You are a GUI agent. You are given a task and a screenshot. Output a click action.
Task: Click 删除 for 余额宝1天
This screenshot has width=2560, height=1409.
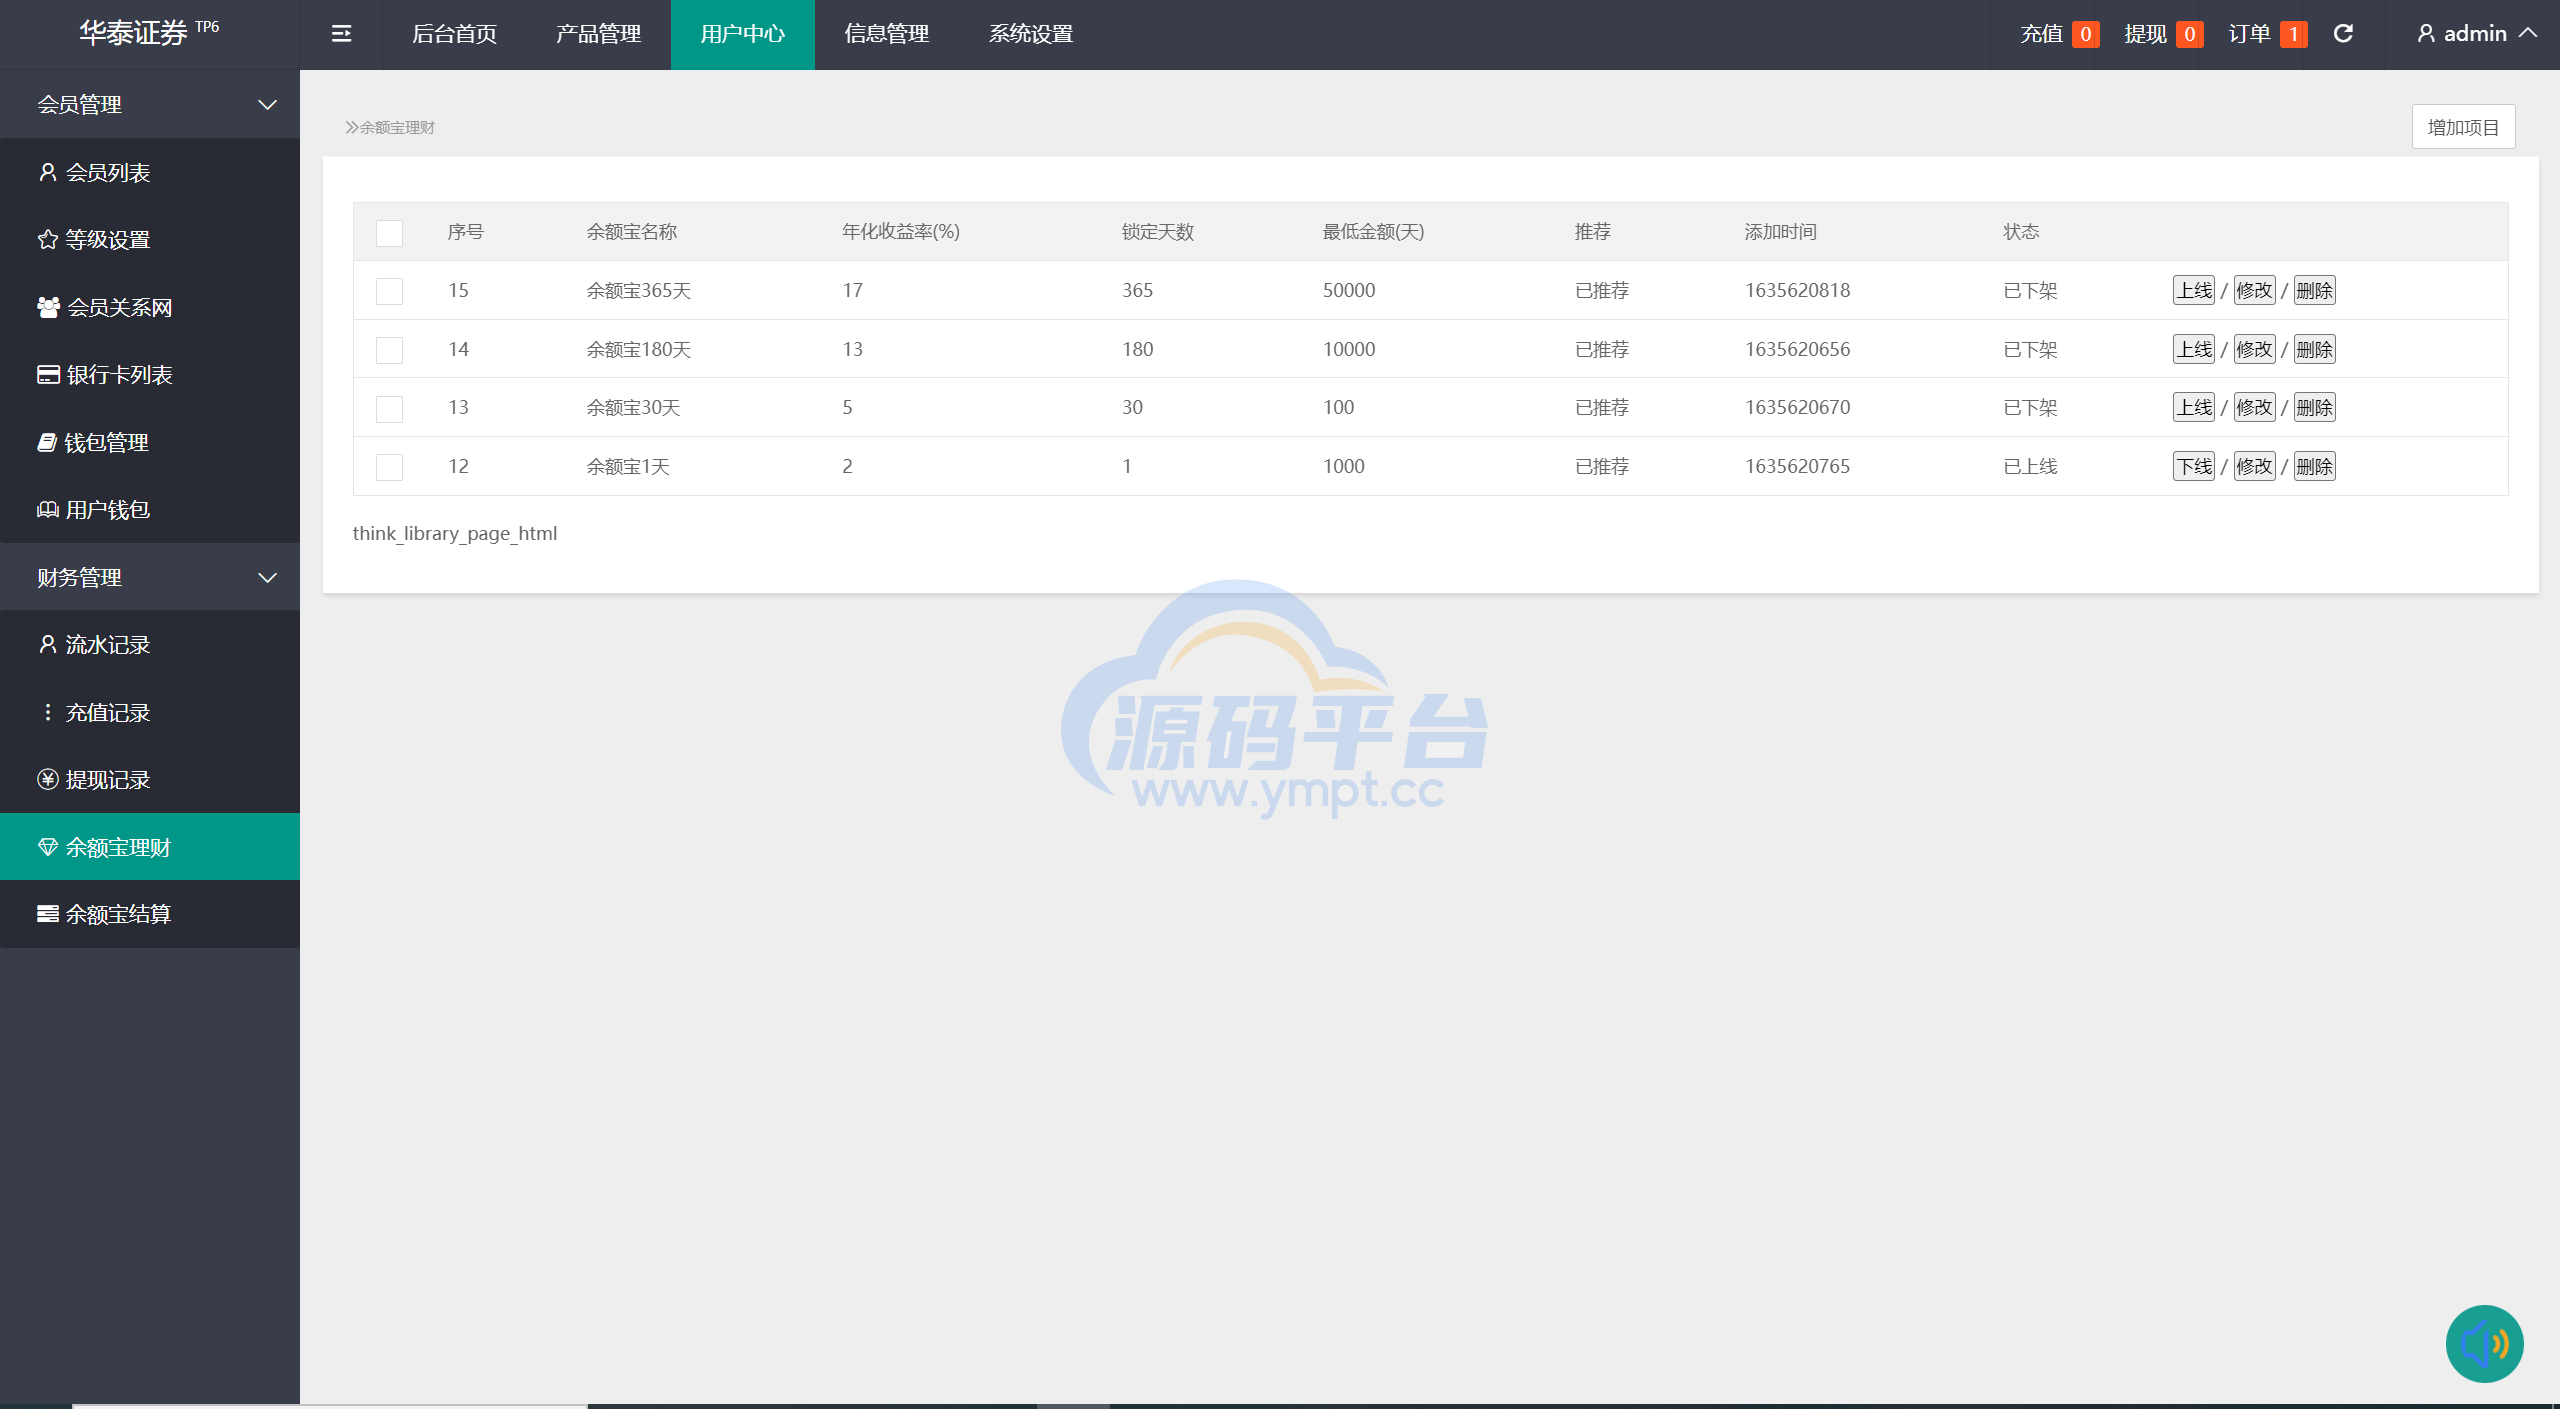(2314, 466)
